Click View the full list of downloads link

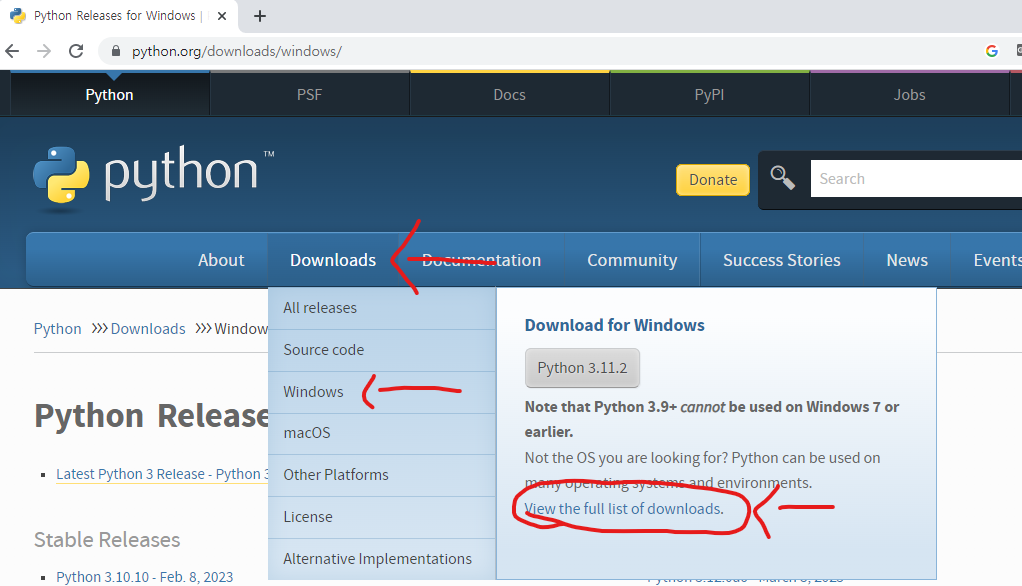(x=624, y=509)
